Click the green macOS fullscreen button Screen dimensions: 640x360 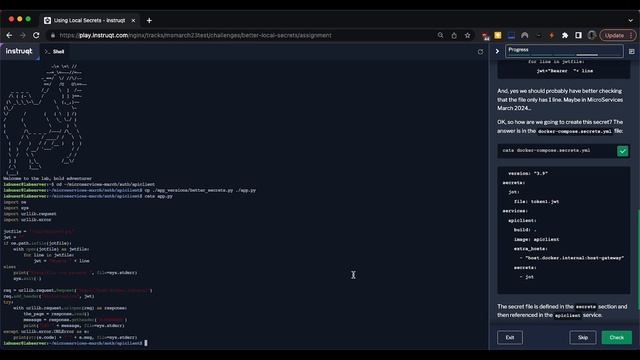(28, 19)
